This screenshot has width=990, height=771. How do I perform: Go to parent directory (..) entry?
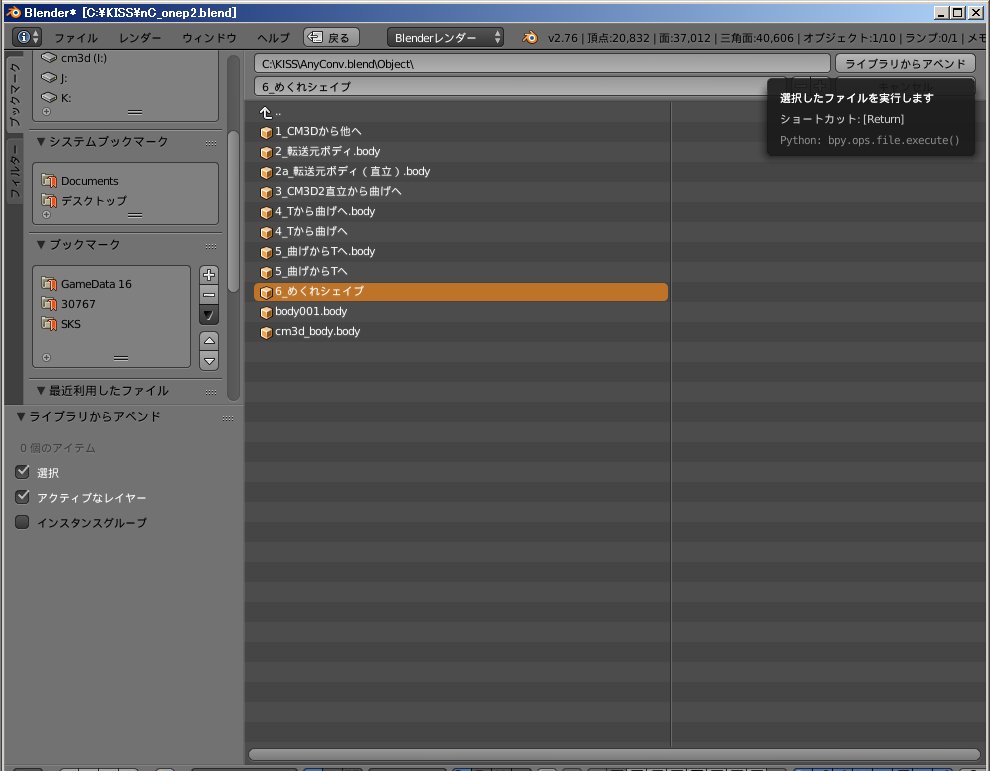tap(460, 112)
